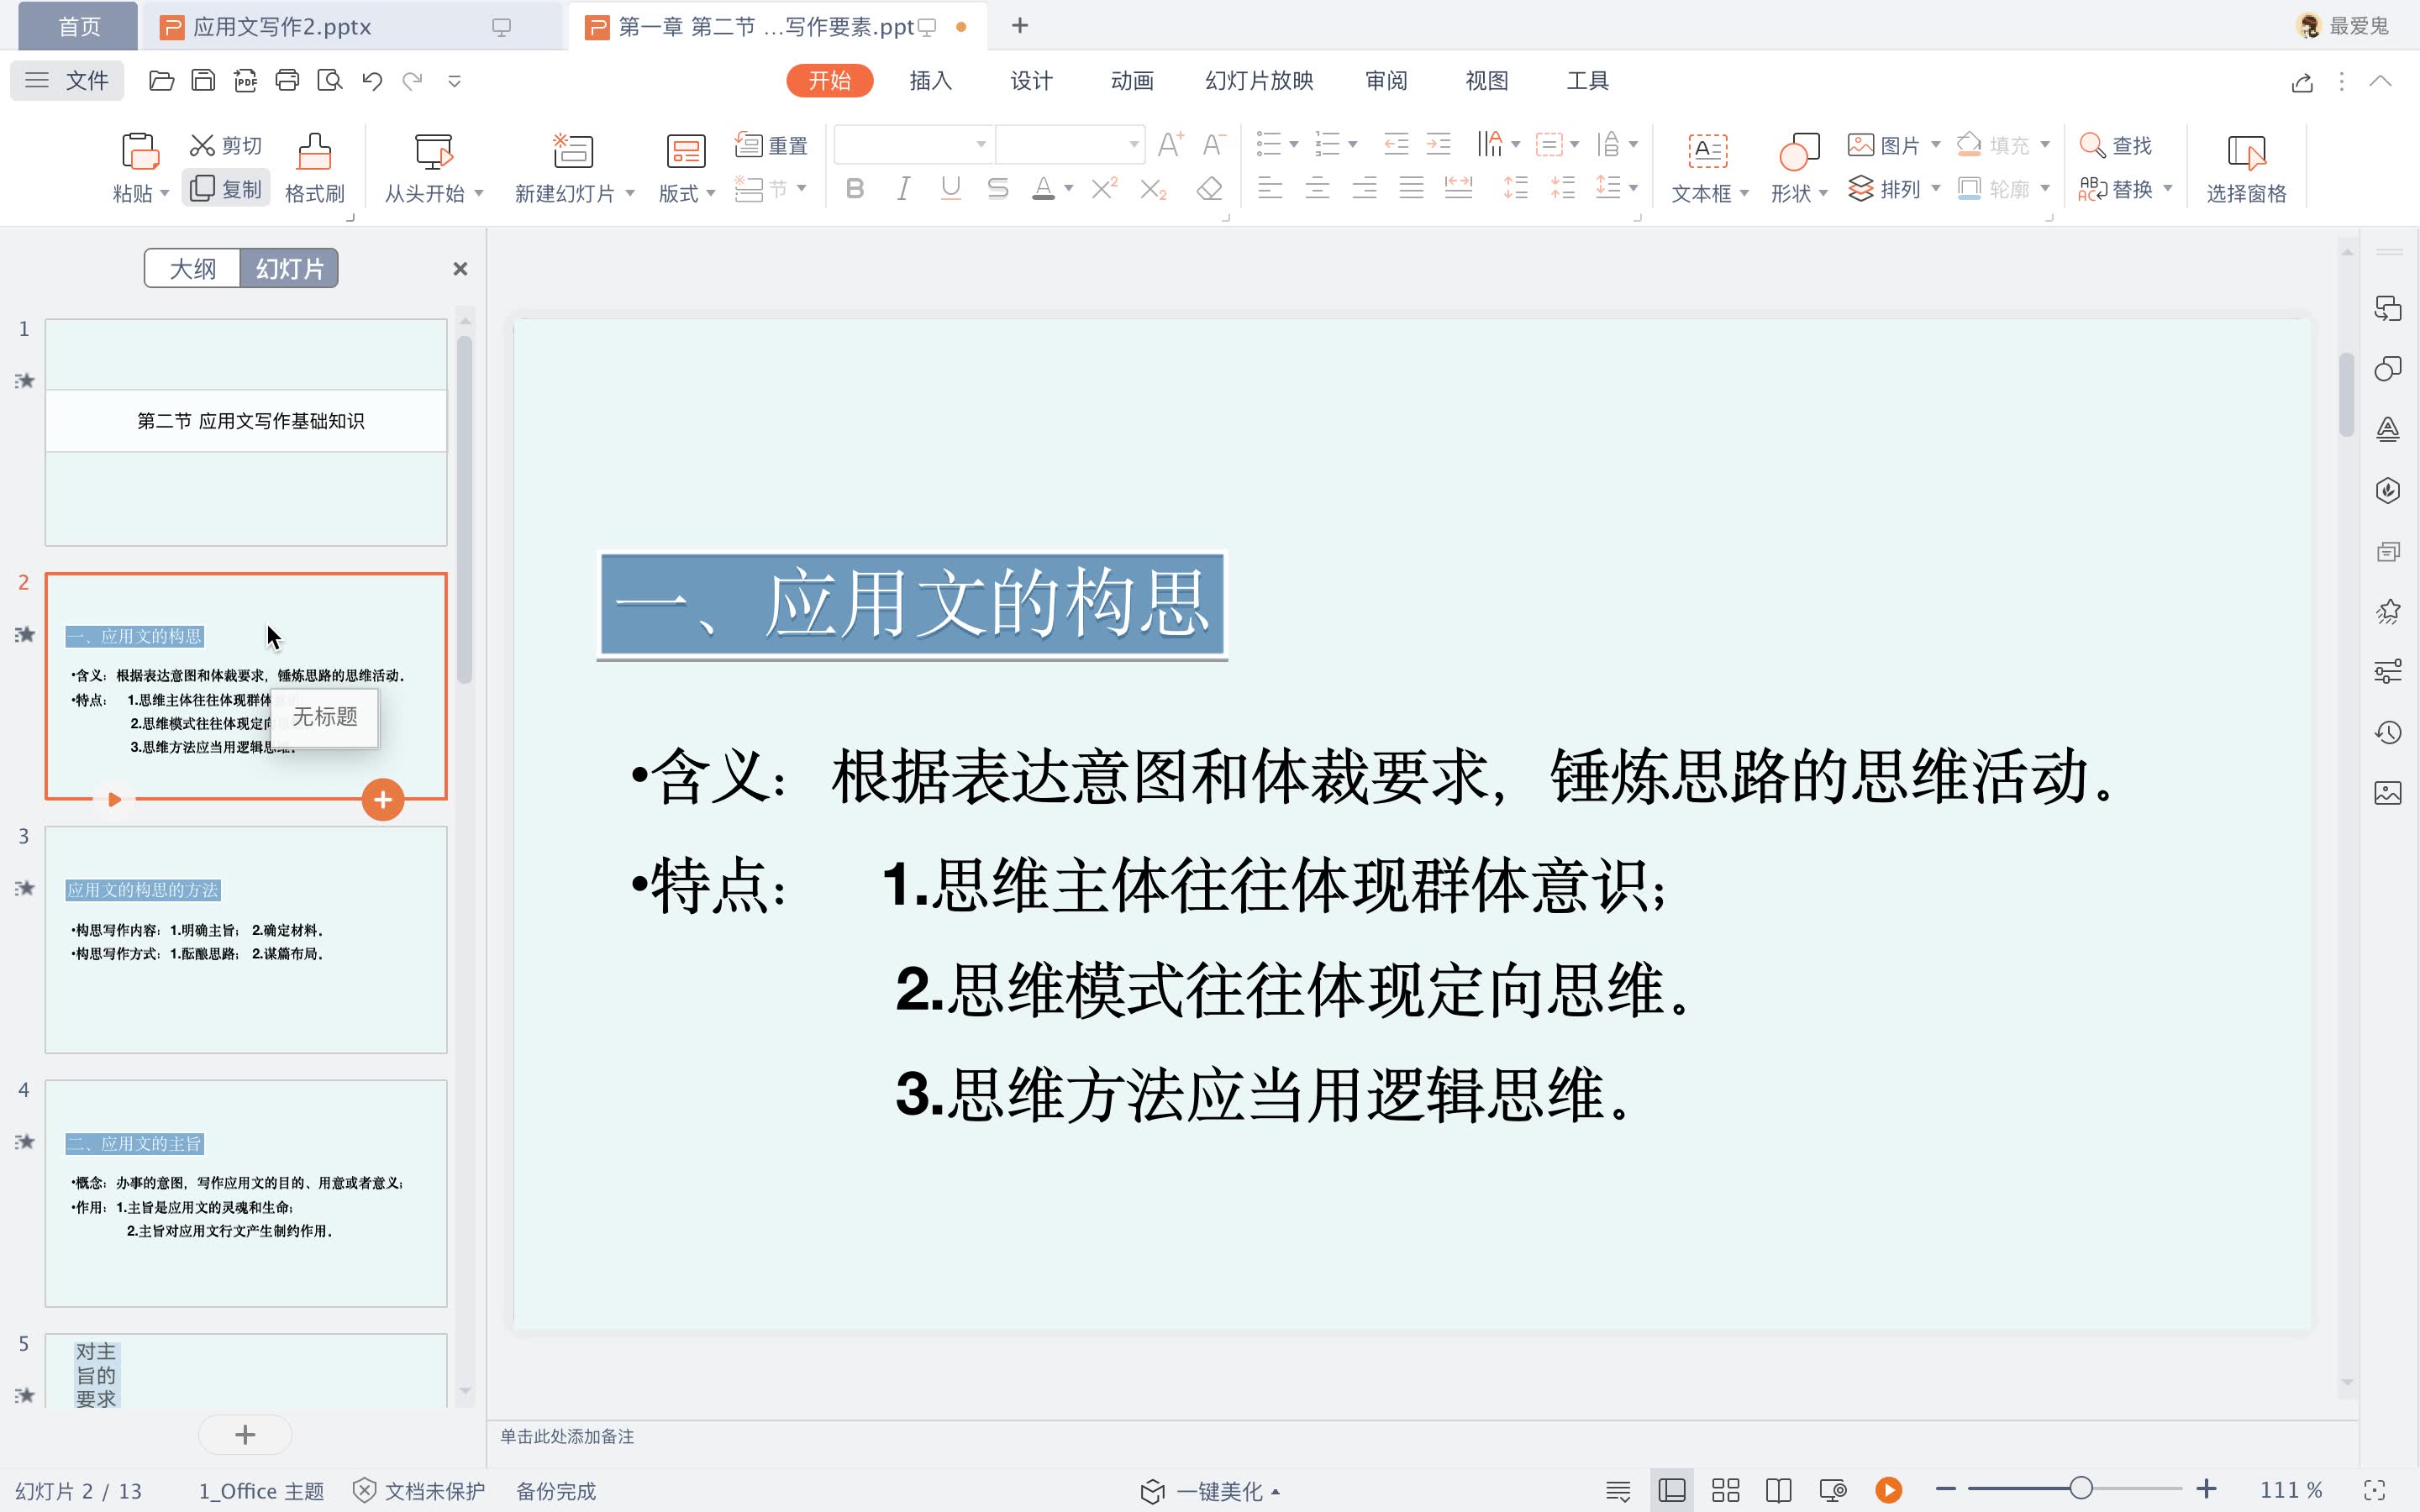
Task: Click the 版式 layout icon
Action: [x=686, y=151]
